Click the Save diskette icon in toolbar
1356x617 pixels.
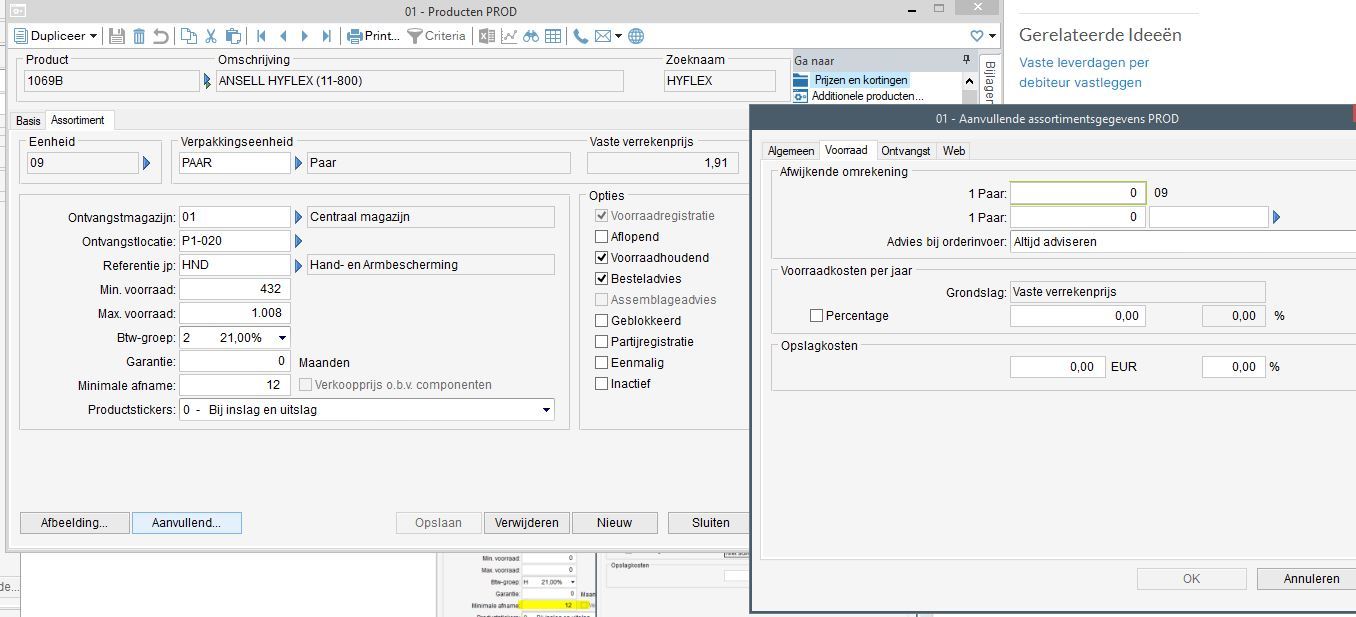pyautogui.click(x=117, y=36)
